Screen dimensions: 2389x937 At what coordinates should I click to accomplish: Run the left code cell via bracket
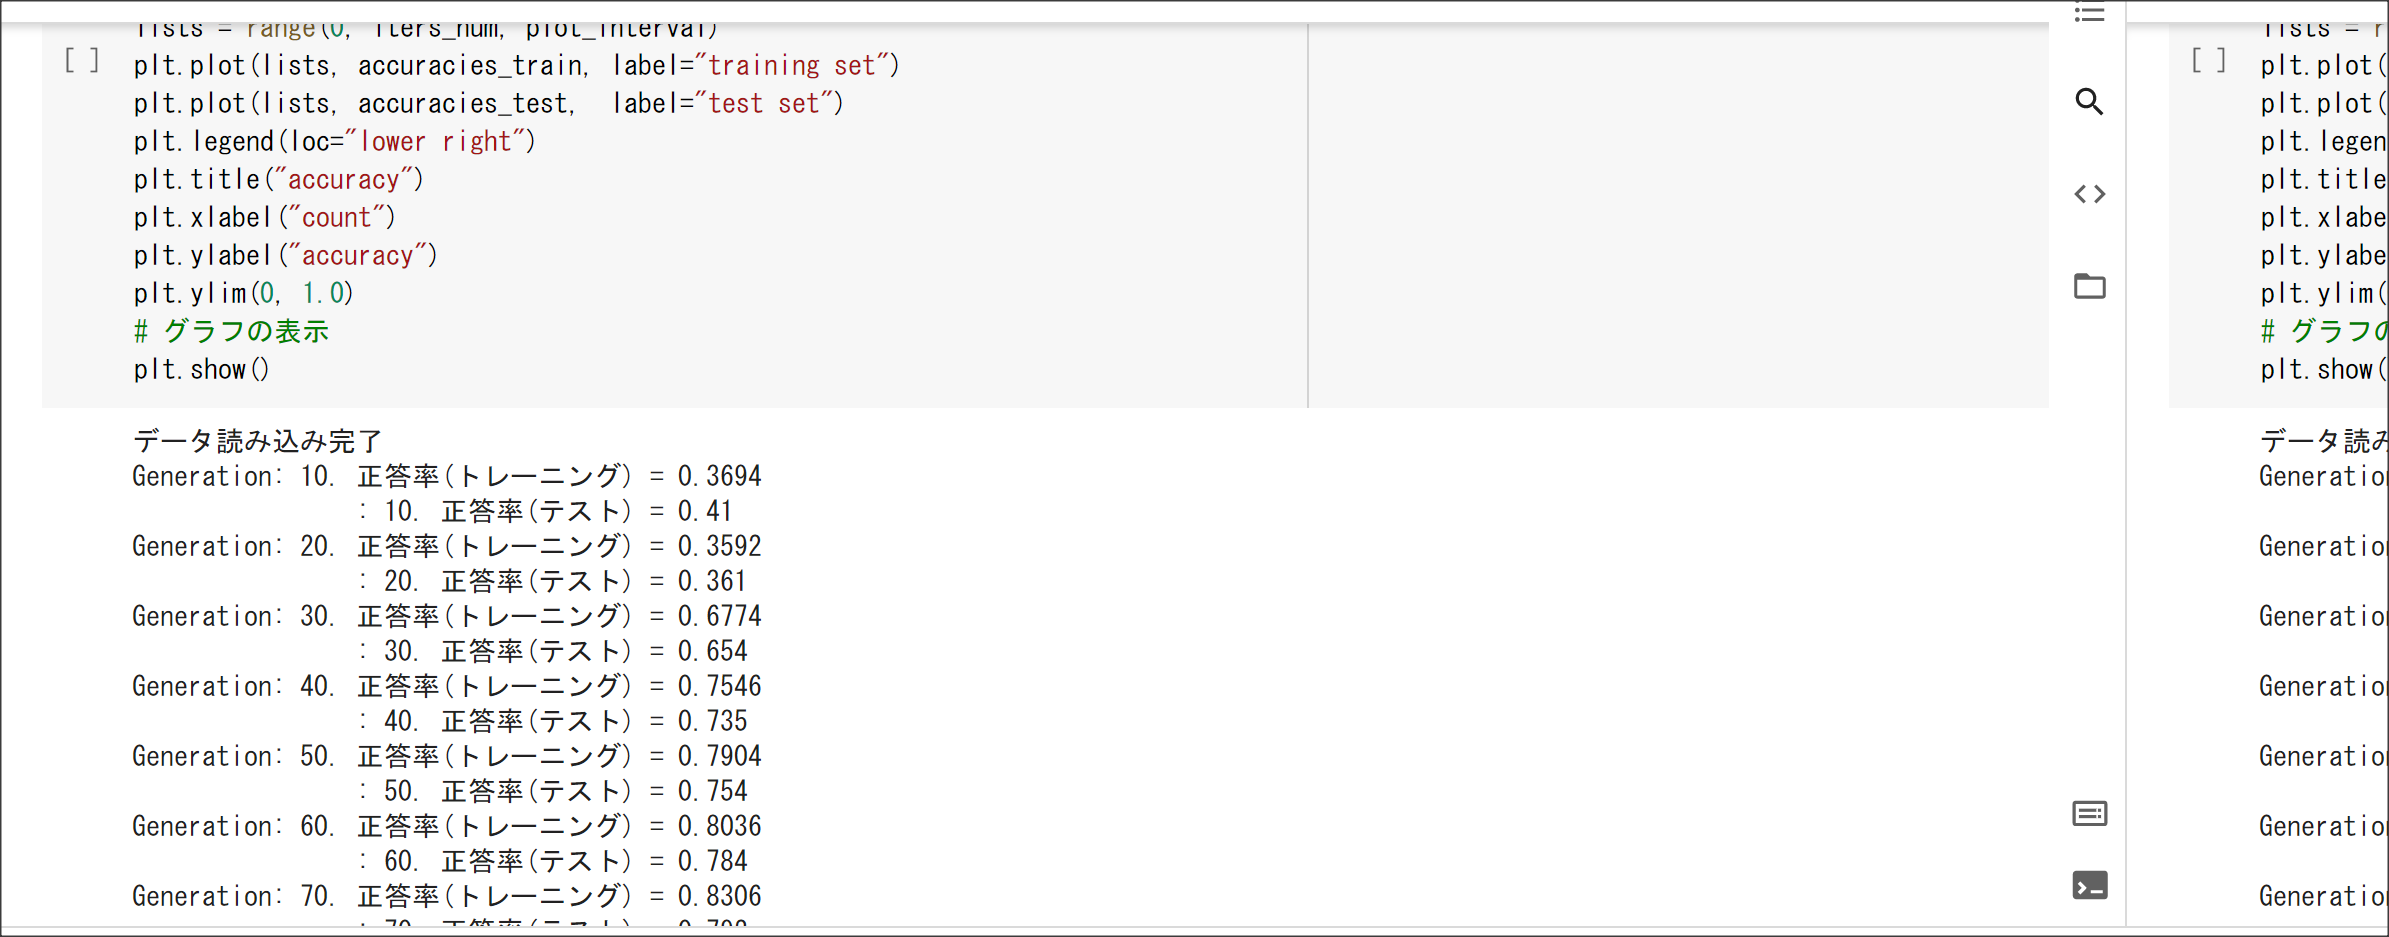[82, 61]
